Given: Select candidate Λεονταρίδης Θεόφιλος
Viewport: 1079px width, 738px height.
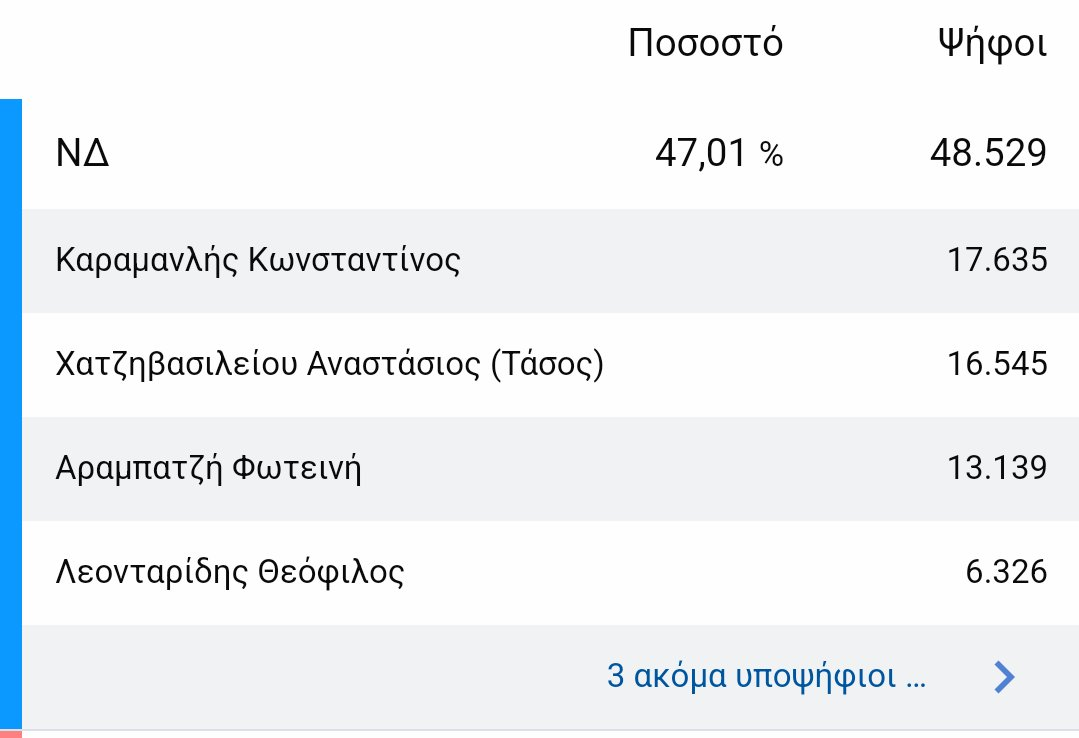Looking at the screenshot, I should (230, 573).
